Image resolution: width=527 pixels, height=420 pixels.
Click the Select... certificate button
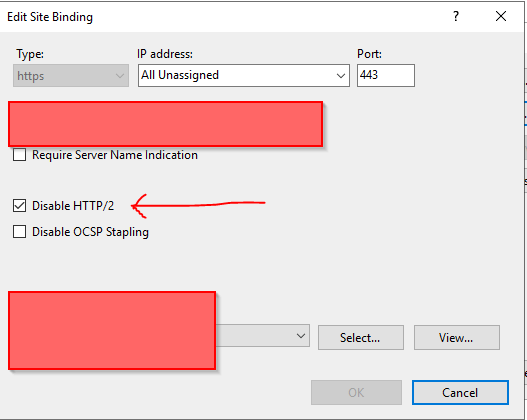click(x=361, y=337)
